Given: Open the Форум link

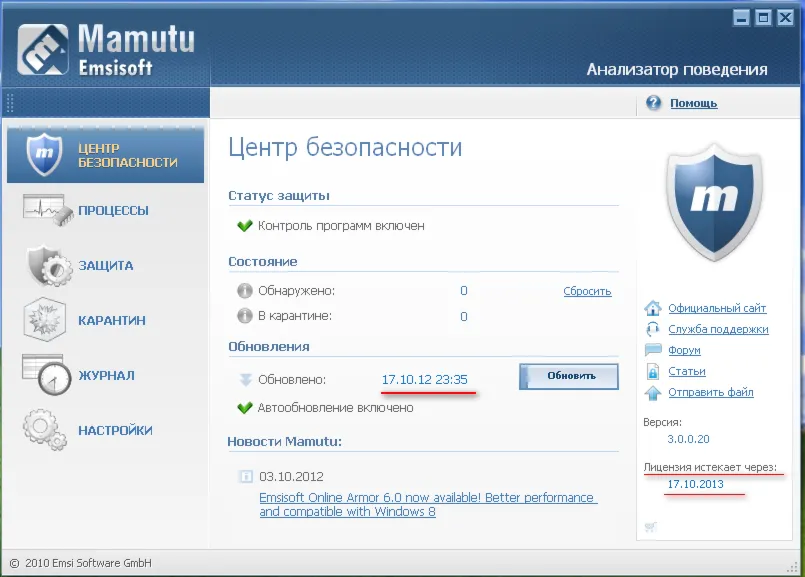Looking at the screenshot, I should (684, 350).
